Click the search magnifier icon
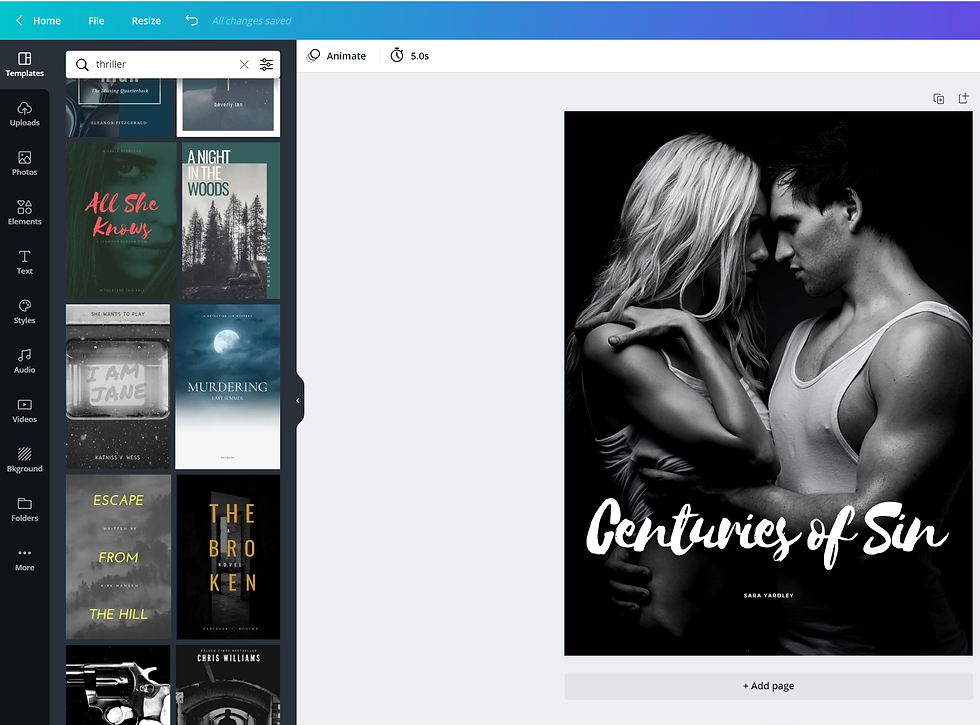This screenshot has width=980, height=725. point(82,64)
